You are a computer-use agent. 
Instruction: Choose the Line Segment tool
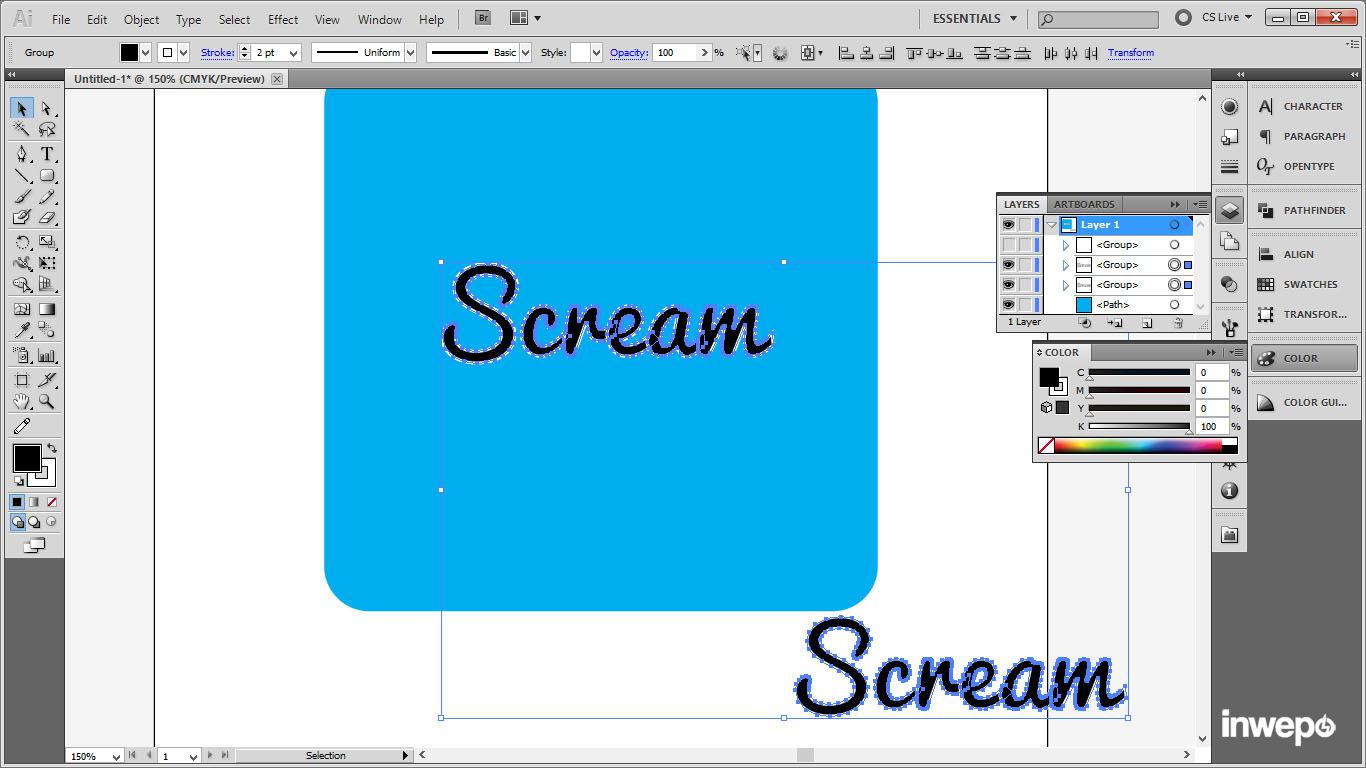tap(22, 176)
